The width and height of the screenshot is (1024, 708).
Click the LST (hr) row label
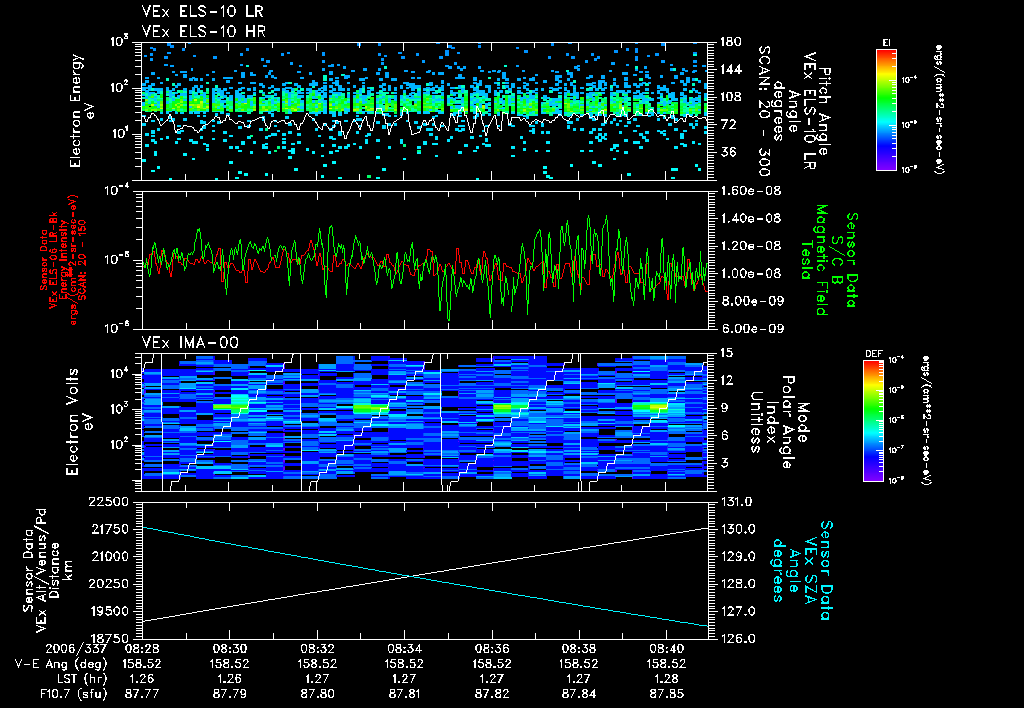coord(82,679)
